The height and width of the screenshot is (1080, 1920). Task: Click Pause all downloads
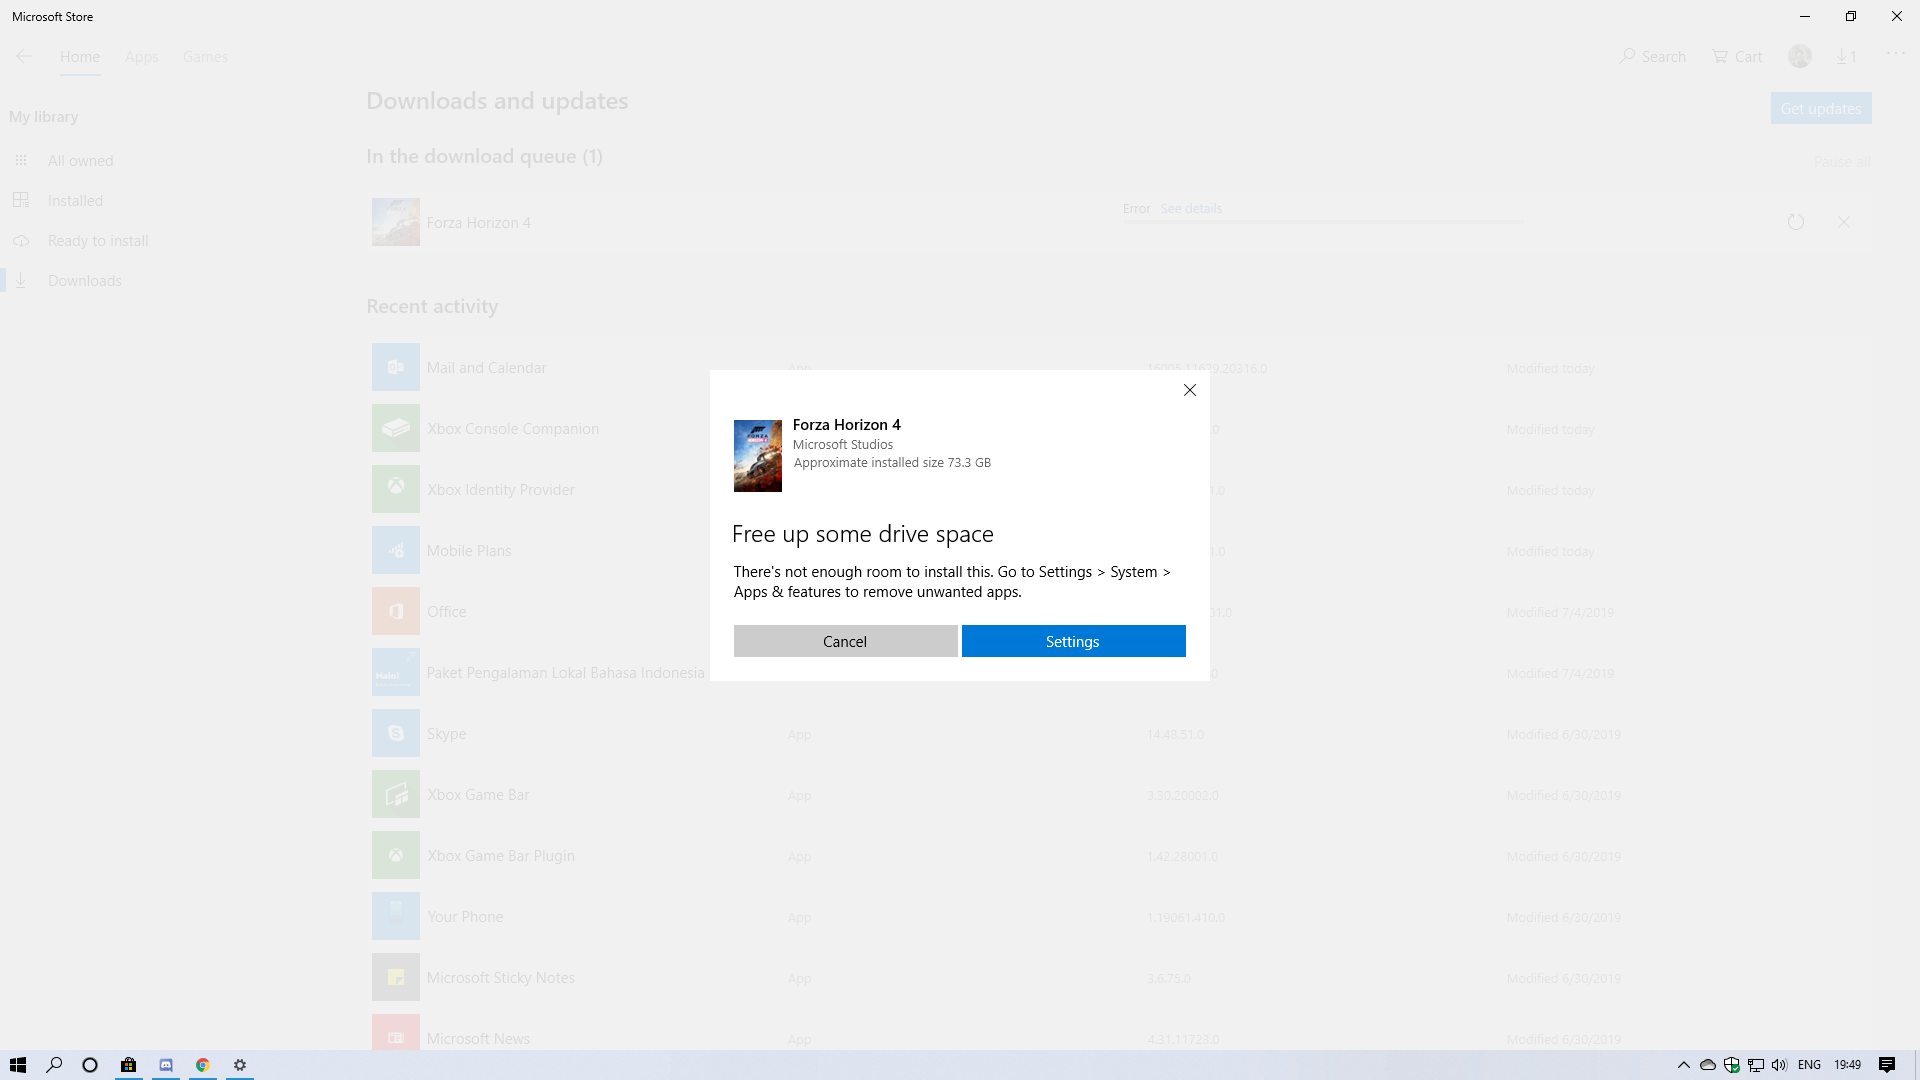[x=1843, y=162]
